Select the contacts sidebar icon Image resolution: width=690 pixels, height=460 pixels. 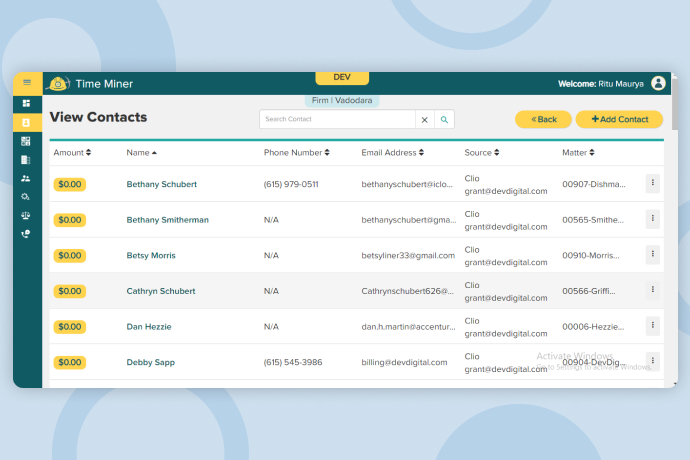tap(26, 123)
